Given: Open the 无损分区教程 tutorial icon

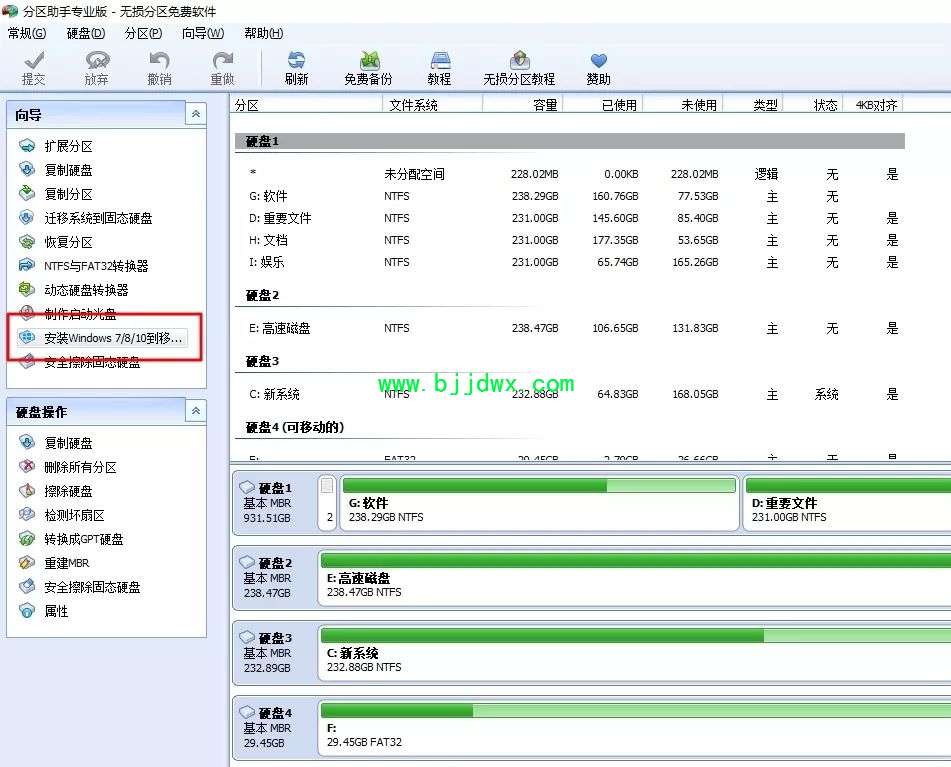Looking at the screenshot, I should (519, 68).
